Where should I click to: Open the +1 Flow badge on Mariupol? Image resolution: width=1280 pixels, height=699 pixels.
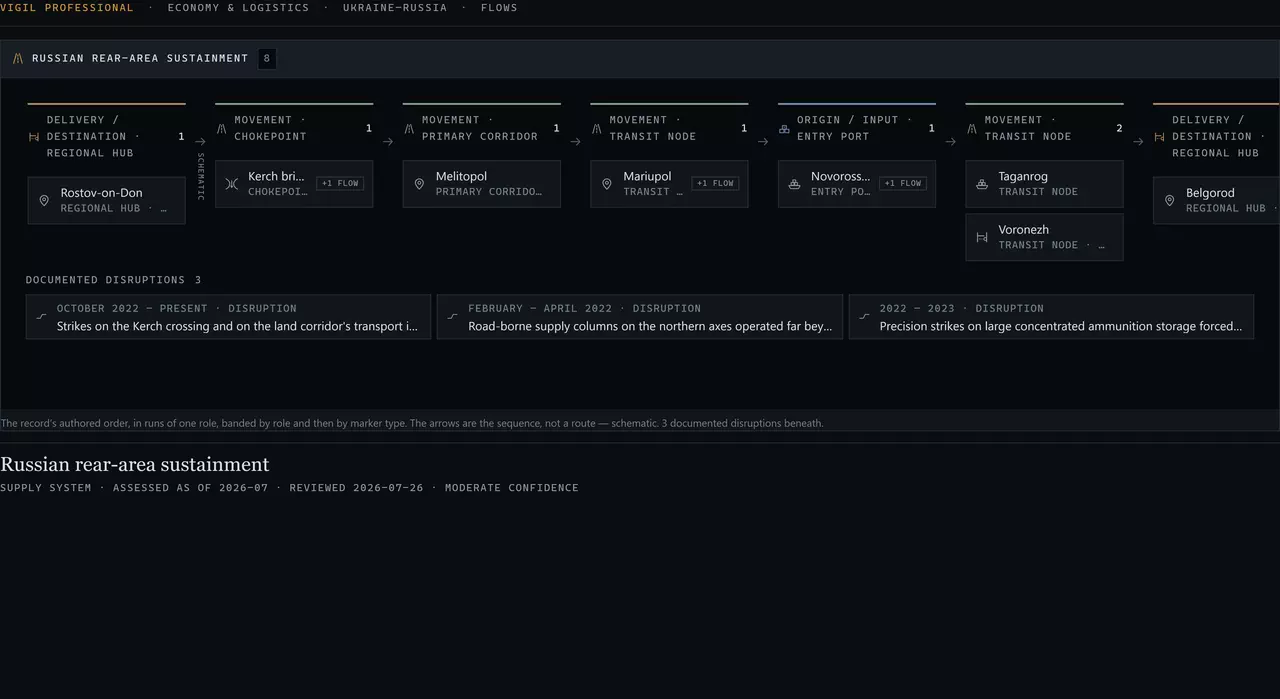click(x=716, y=184)
